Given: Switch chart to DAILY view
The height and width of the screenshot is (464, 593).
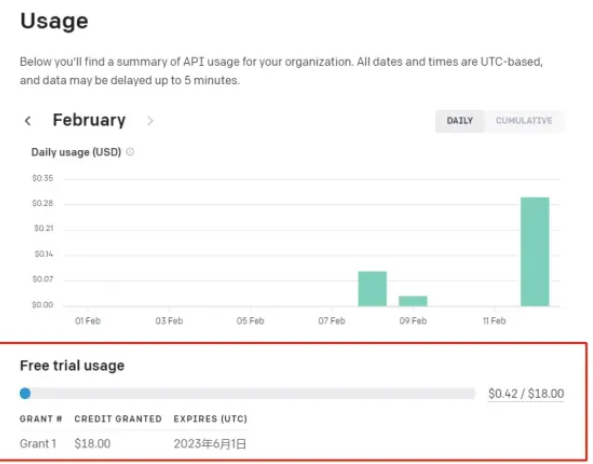Looking at the screenshot, I should [459, 121].
